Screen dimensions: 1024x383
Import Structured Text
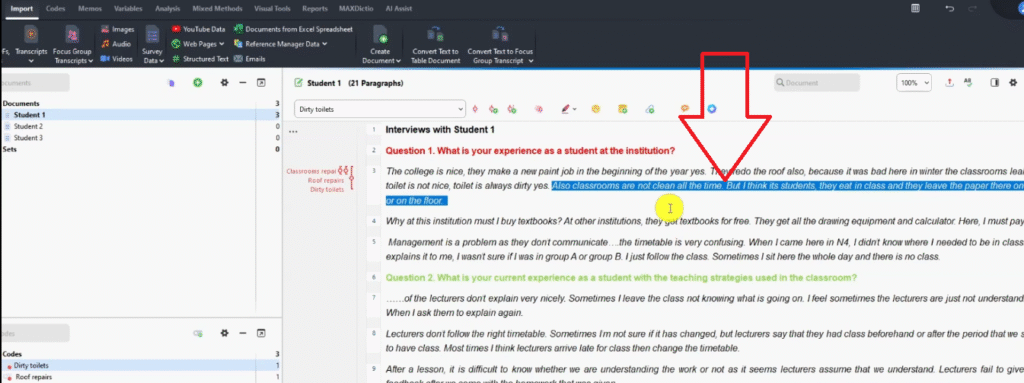(x=200, y=59)
